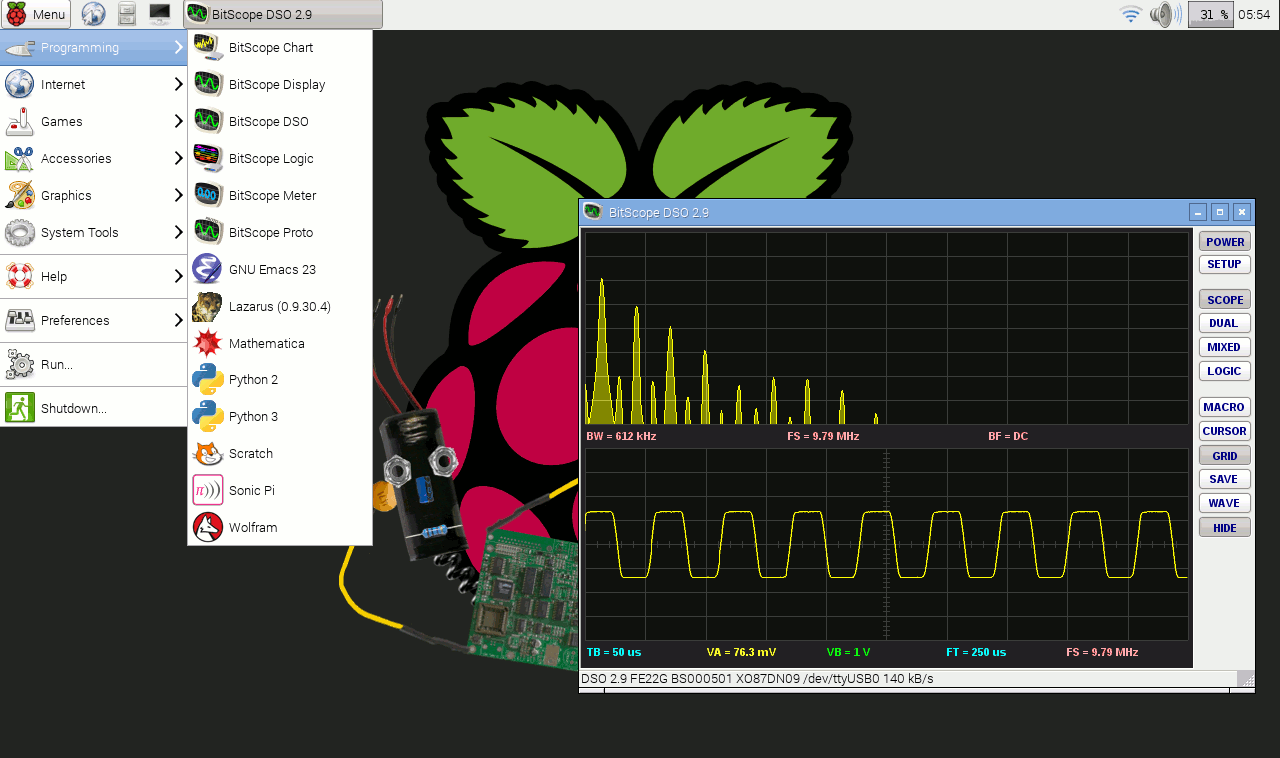The height and width of the screenshot is (758, 1280).
Task: Click the System Tools gear icon
Action: click(x=20, y=232)
